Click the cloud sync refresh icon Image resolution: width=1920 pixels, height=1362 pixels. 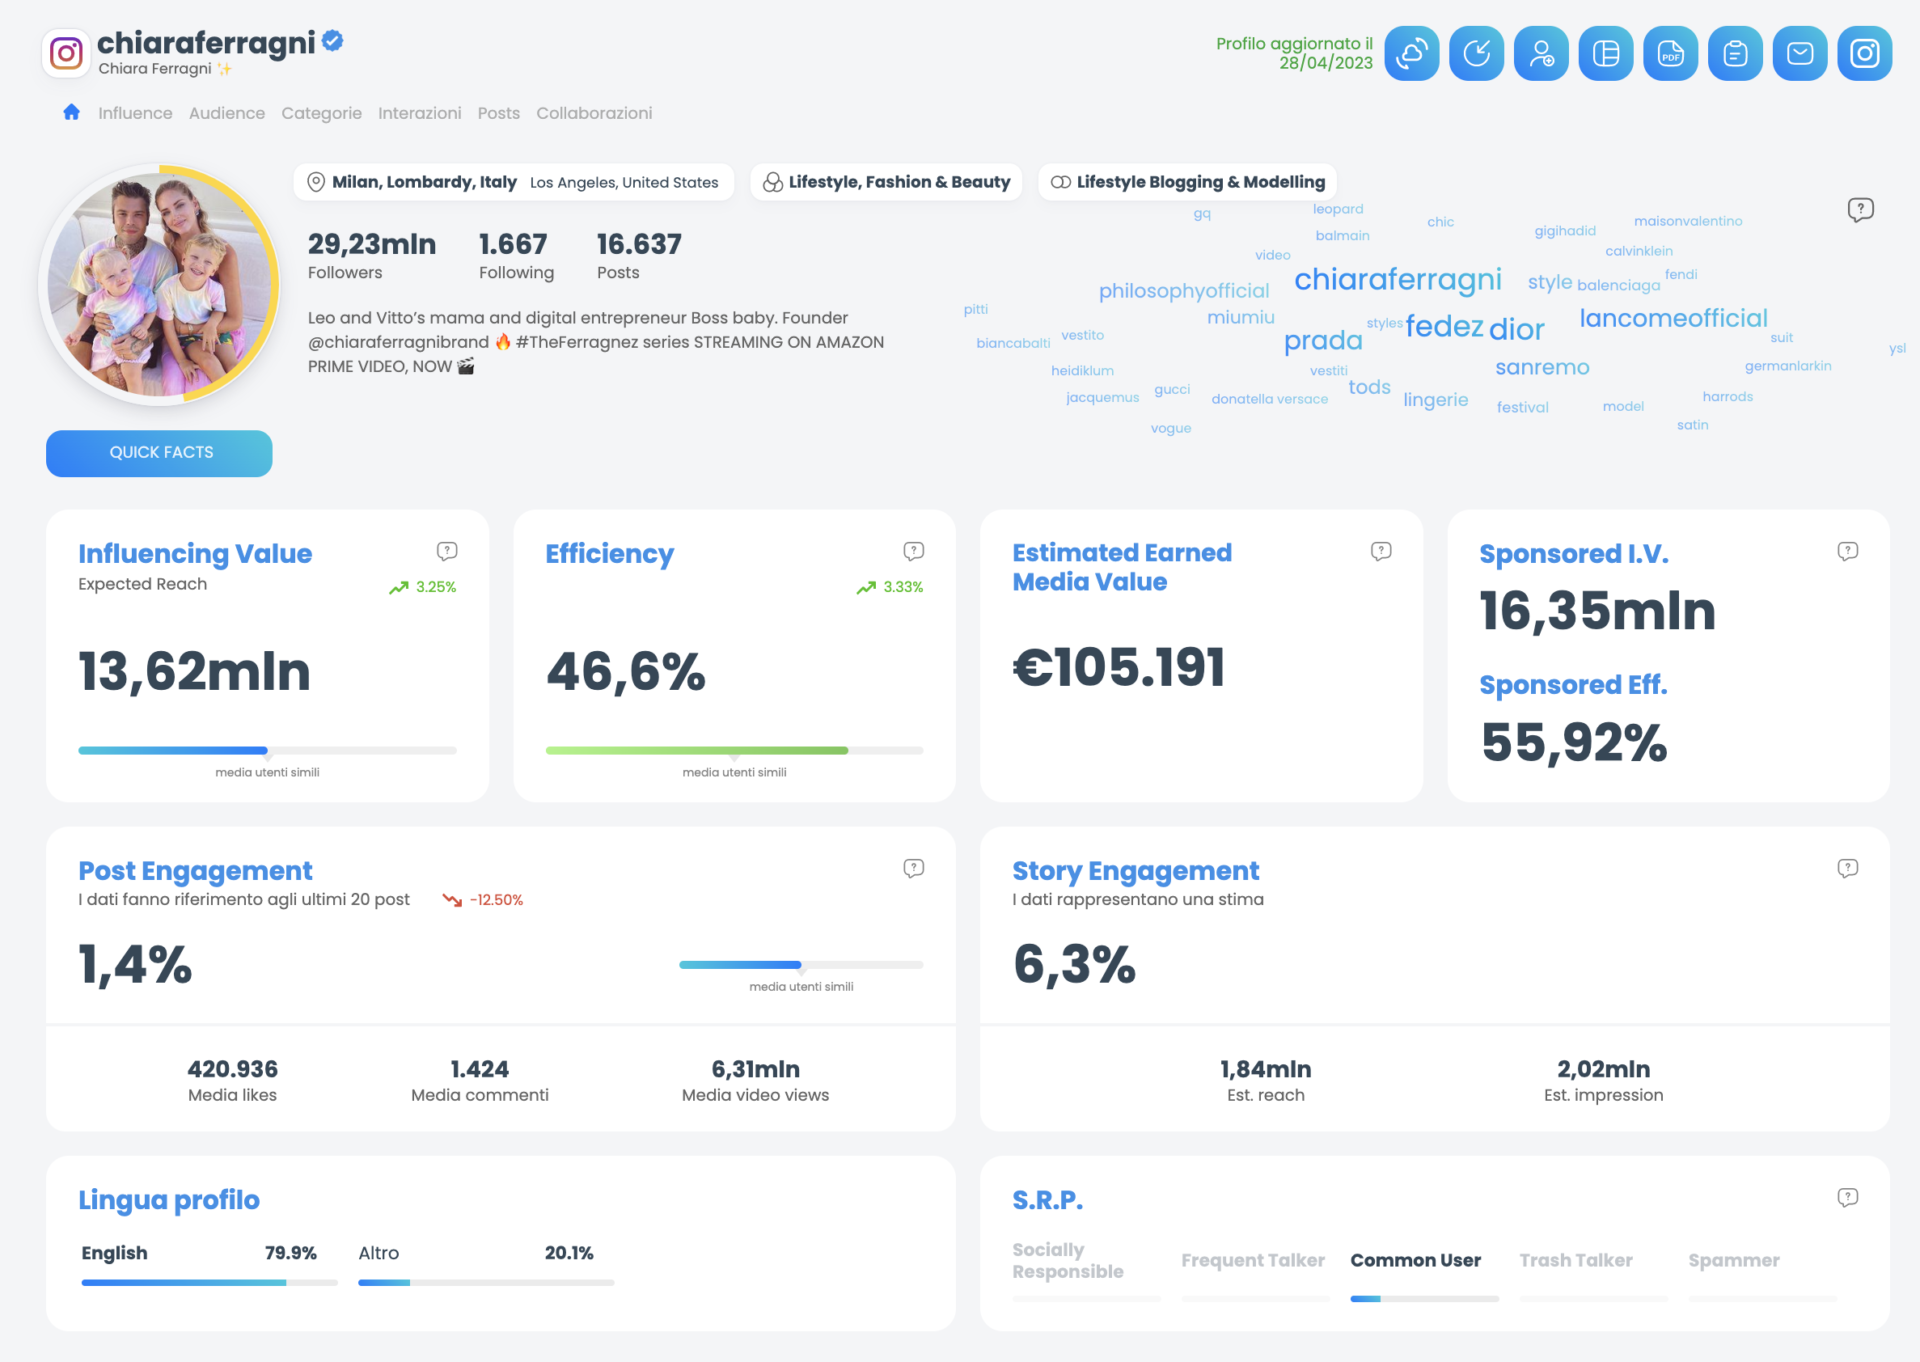1412,53
